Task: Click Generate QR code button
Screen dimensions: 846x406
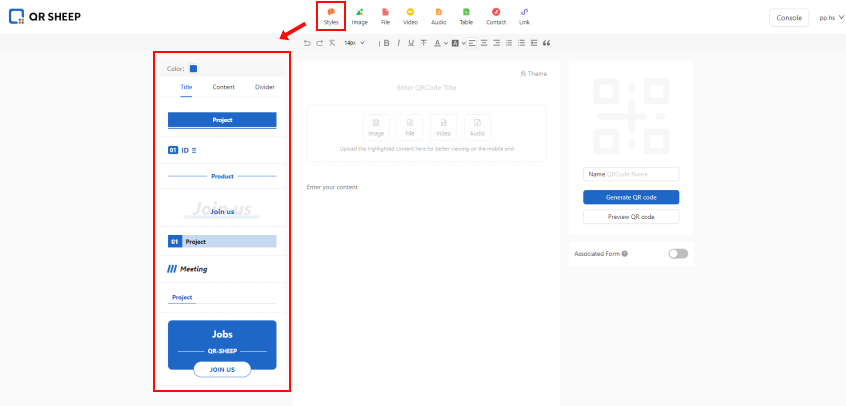Action: (631, 197)
